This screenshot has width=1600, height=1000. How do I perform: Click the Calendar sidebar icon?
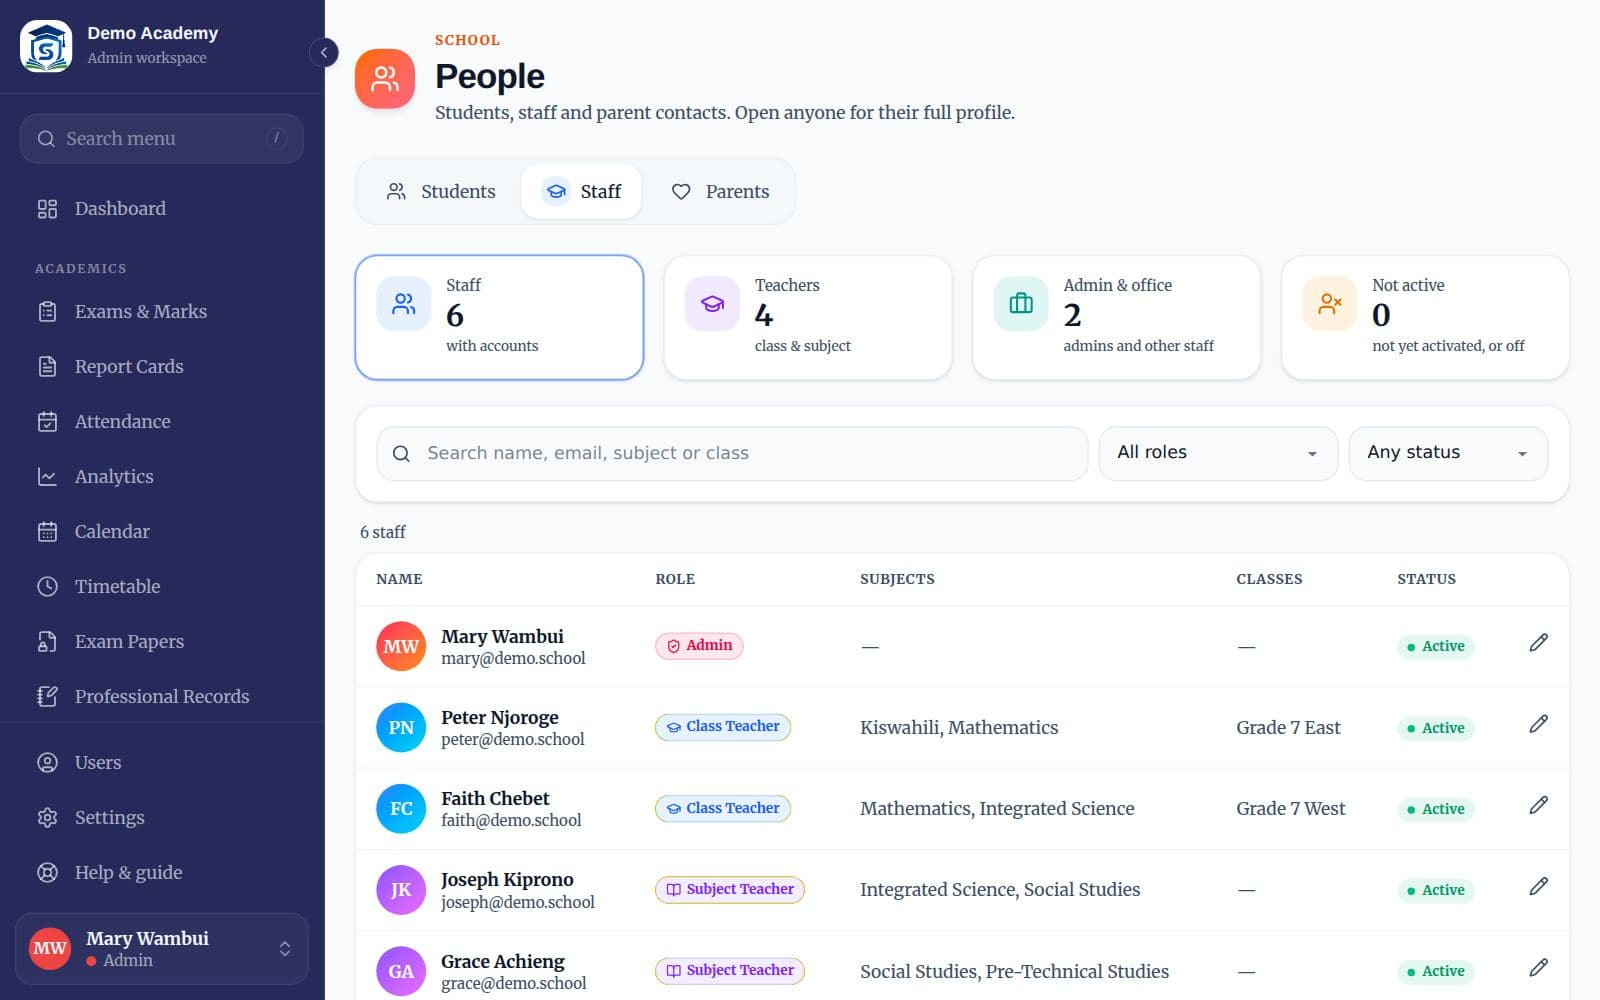[47, 532]
